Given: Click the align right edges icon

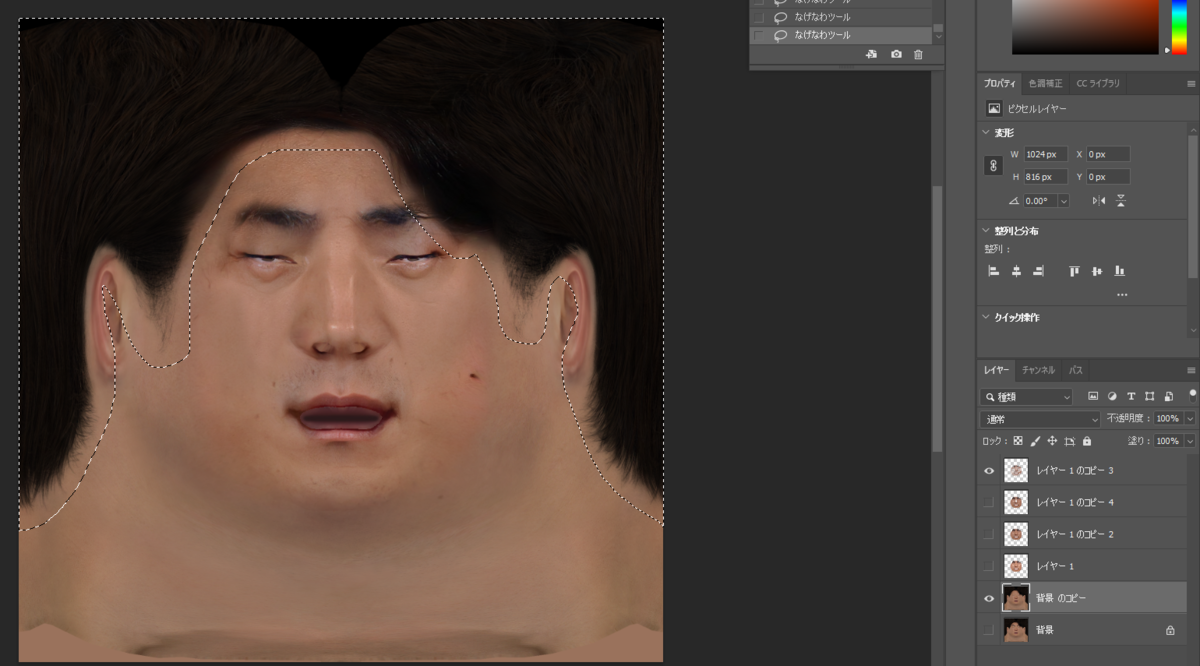Looking at the screenshot, I should [1039, 271].
